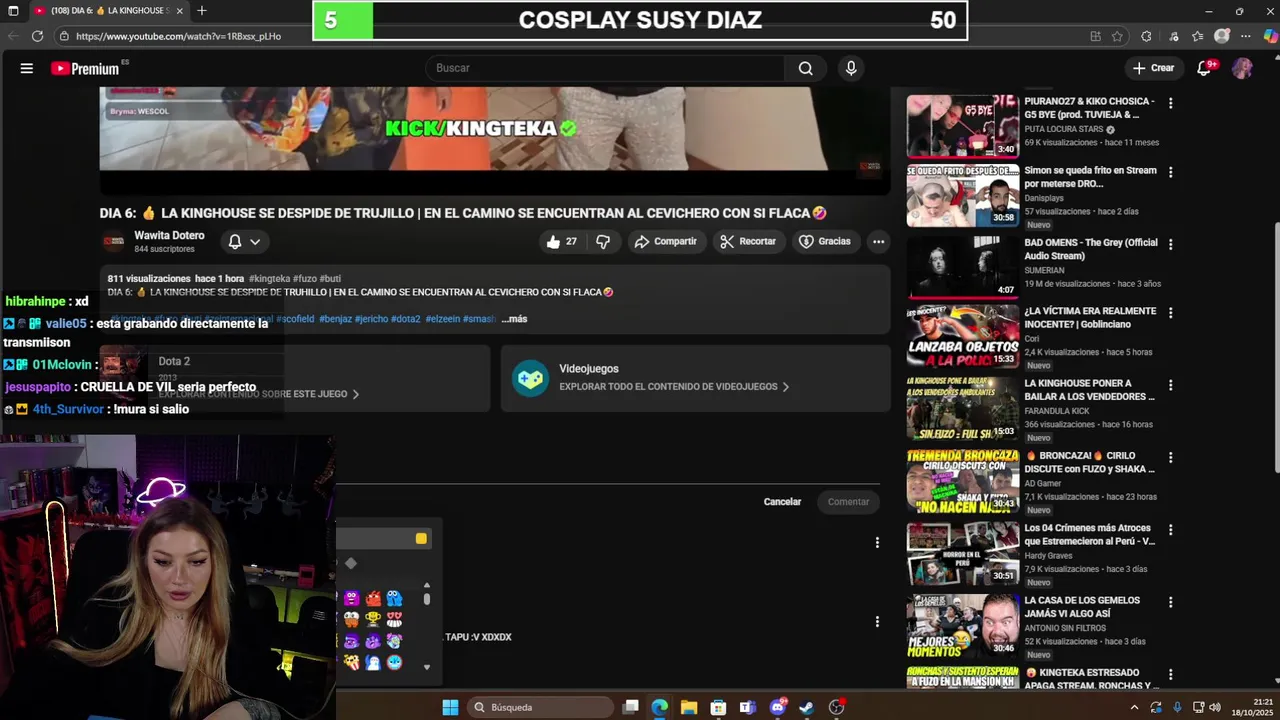1280x720 pixels.
Task: Open more actions menu beside Gracias
Action: pyautogui.click(x=878, y=241)
